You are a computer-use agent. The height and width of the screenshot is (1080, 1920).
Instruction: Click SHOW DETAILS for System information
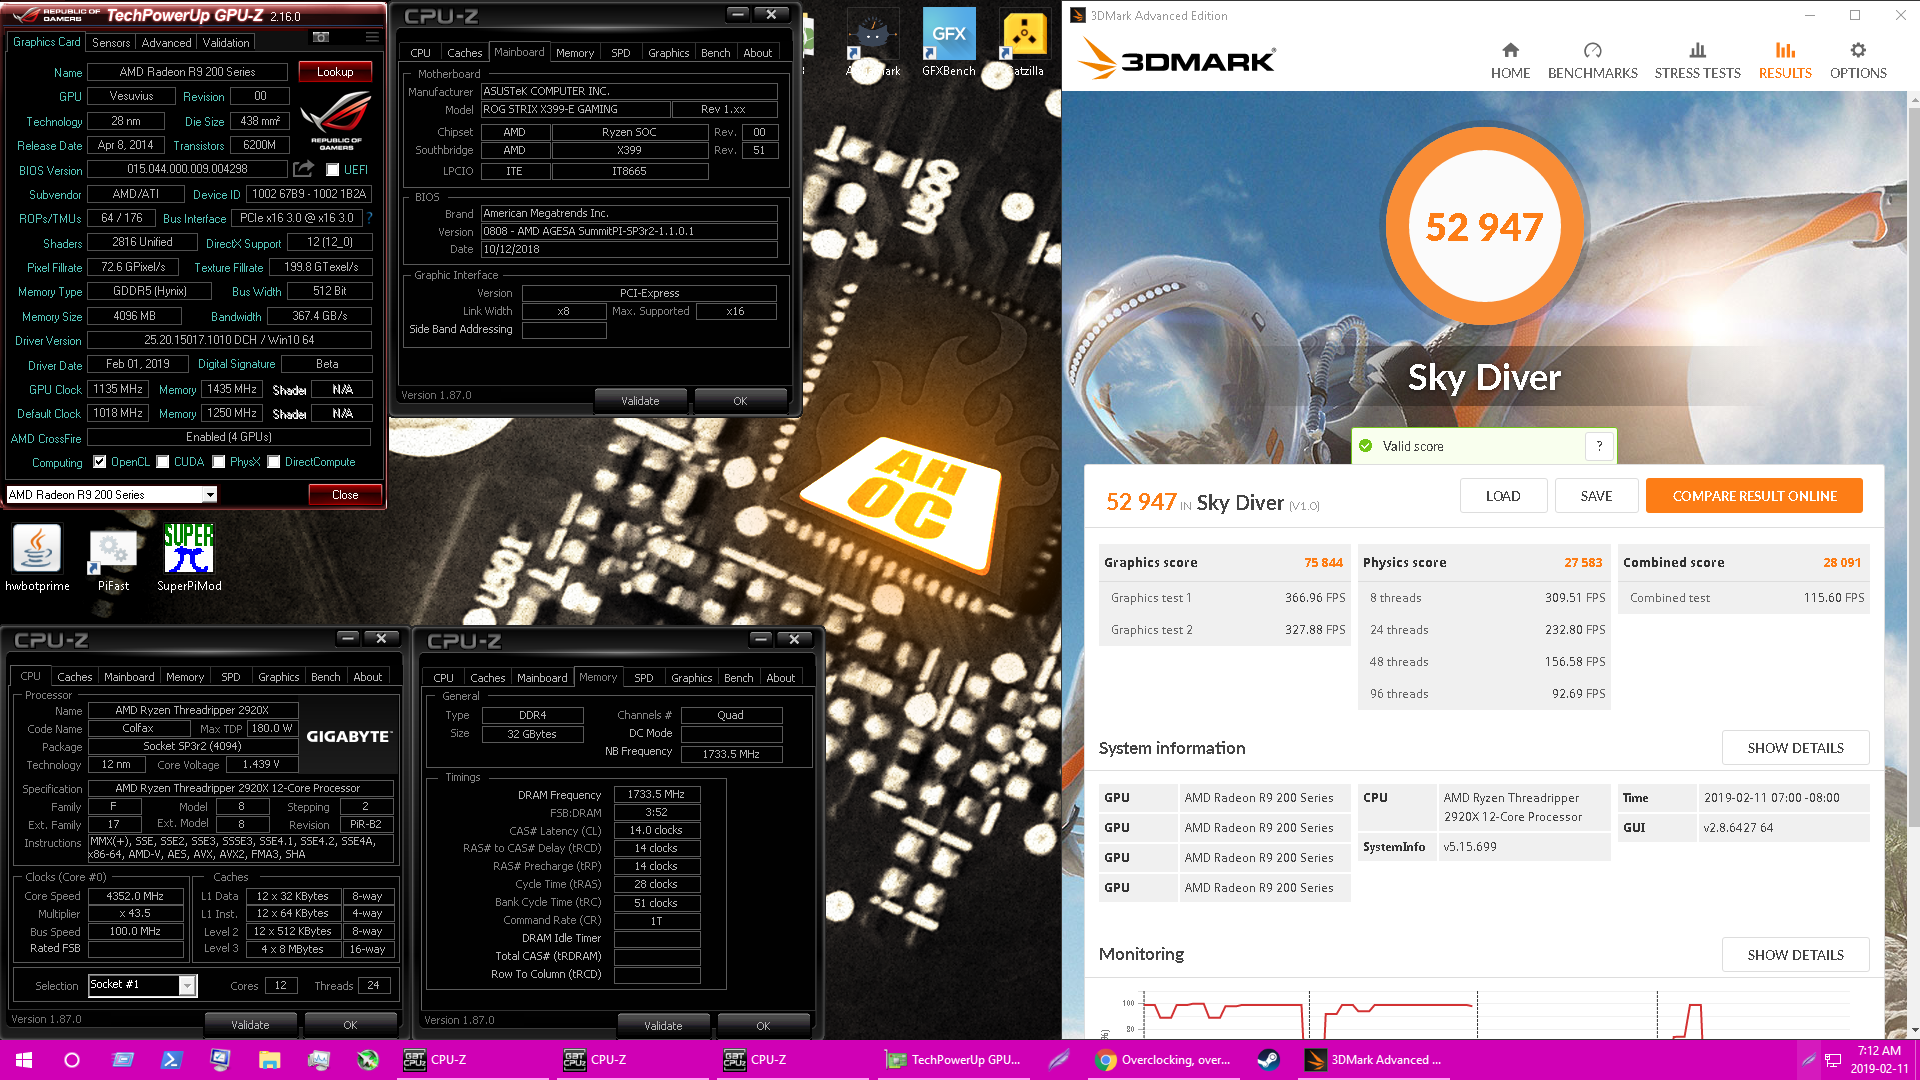tap(1795, 748)
